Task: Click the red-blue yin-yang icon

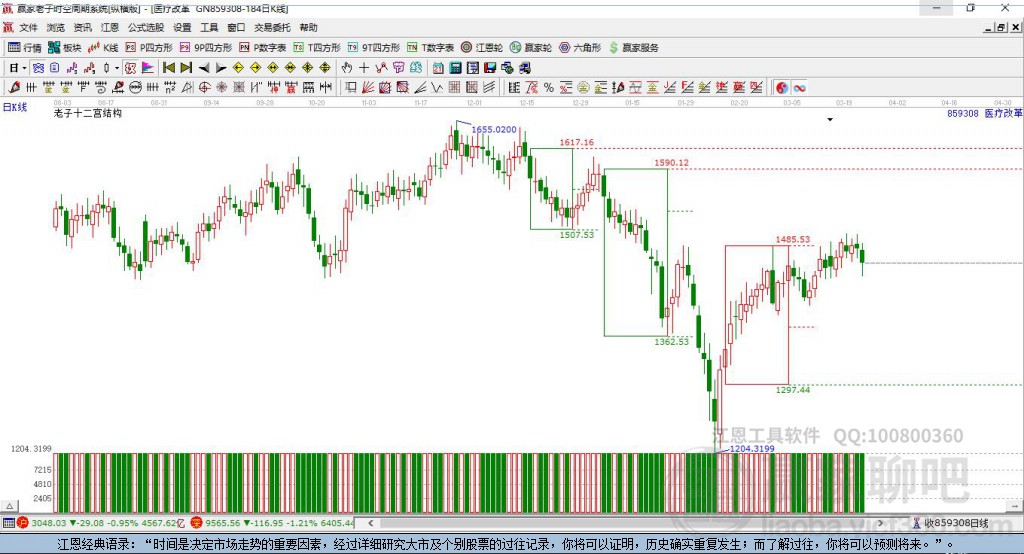Action: point(782,88)
